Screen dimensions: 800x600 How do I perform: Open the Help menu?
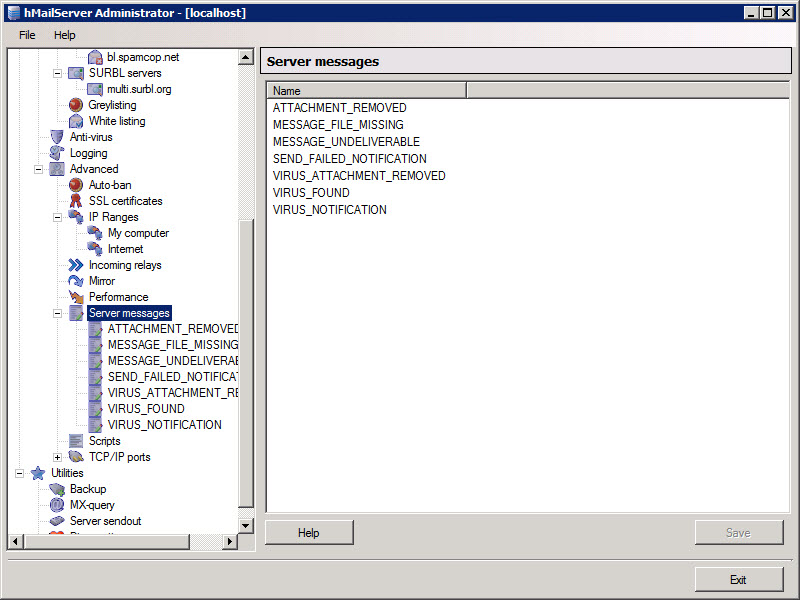(x=64, y=35)
